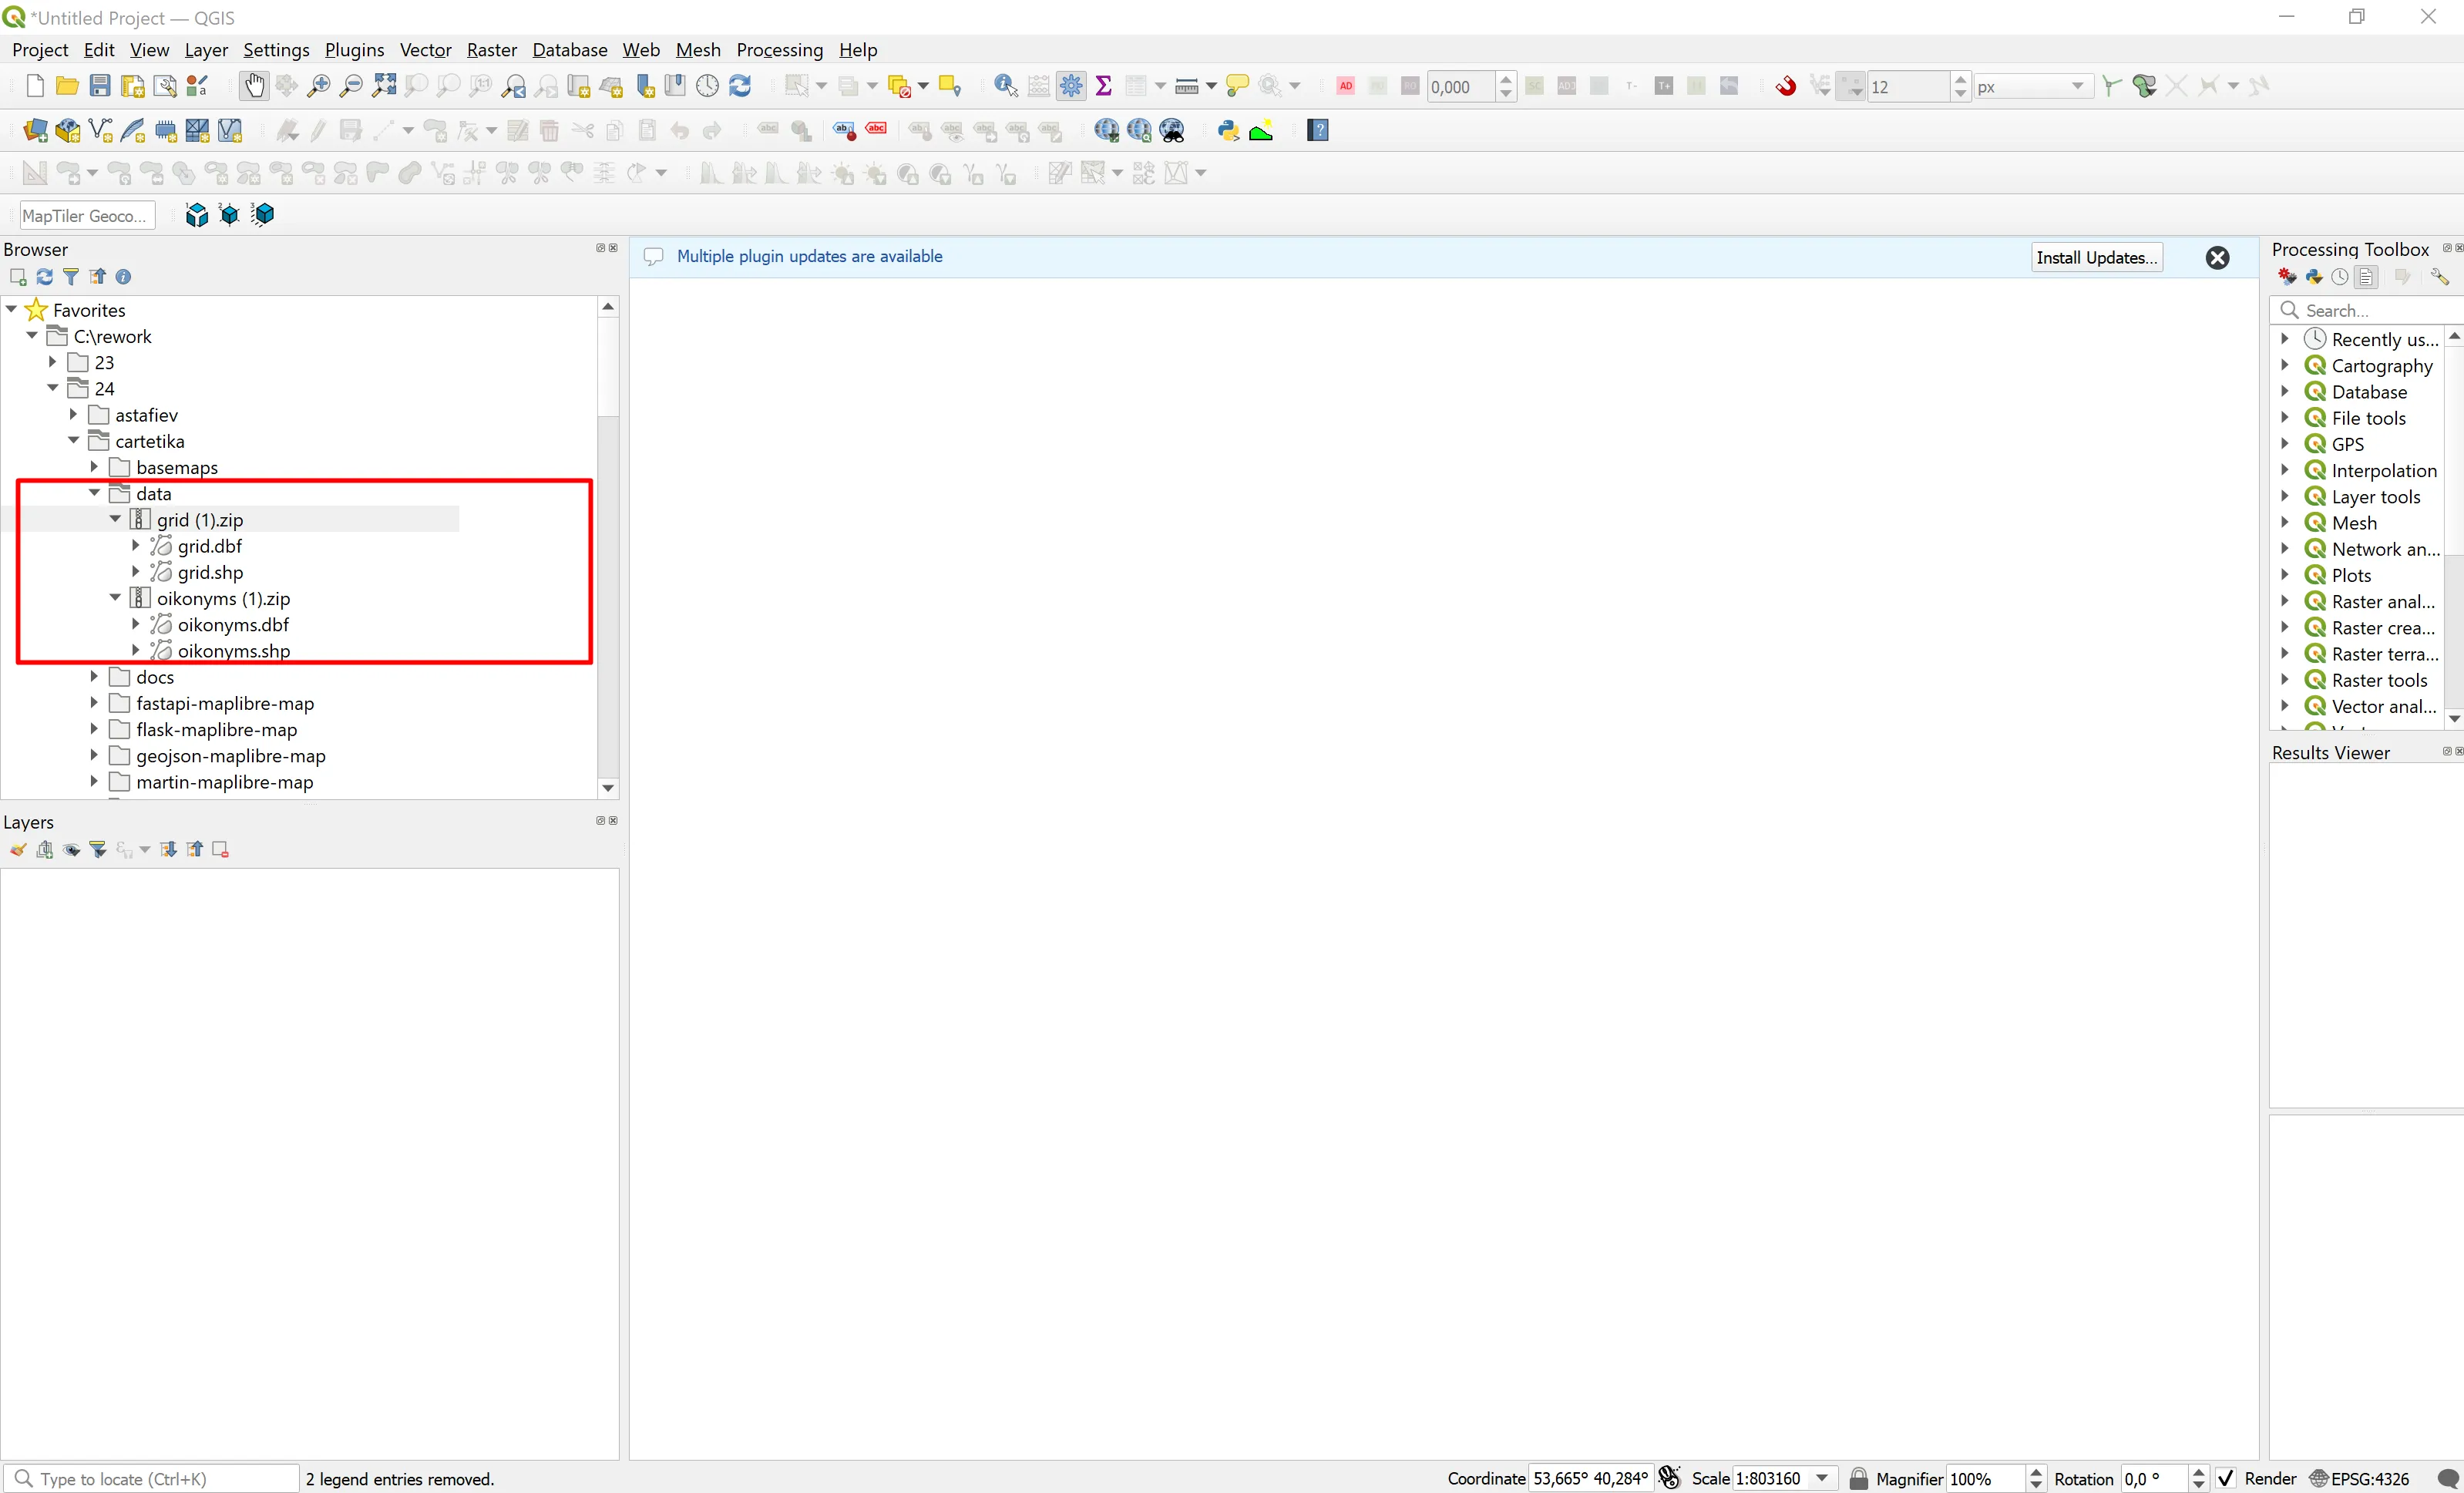Viewport: 2464px width, 1493px height.
Task: Toggle the processing toolbox gear button
Action: (x=1071, y=87)
